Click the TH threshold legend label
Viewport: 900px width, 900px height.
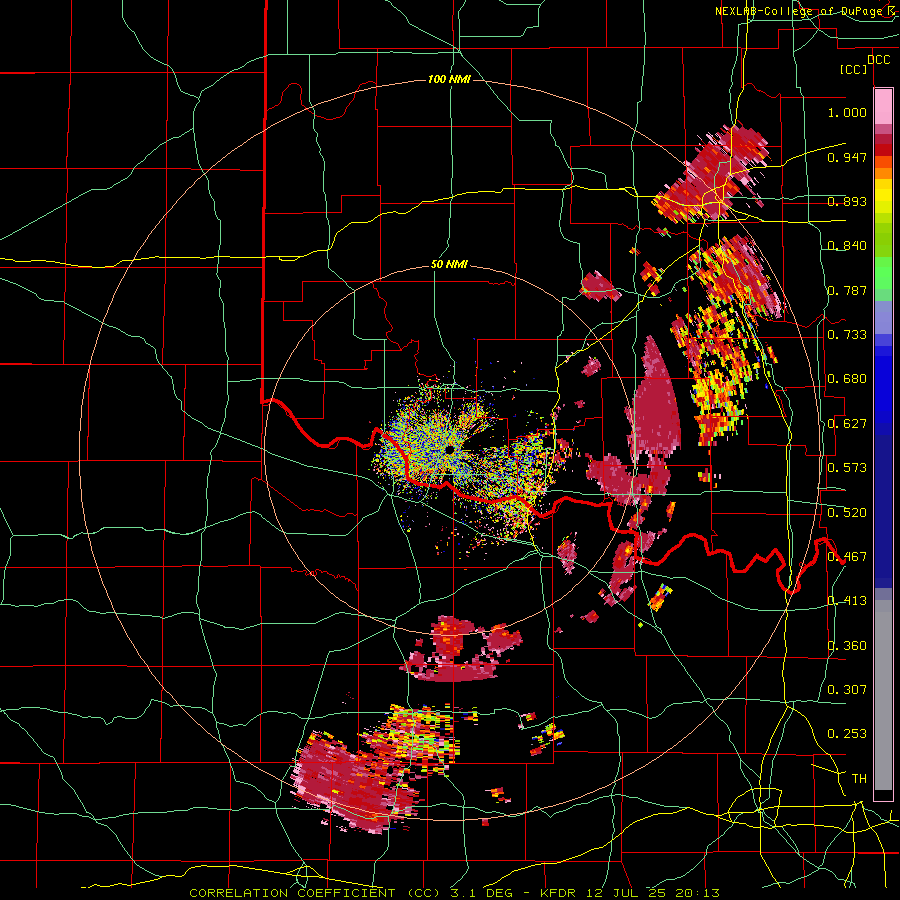coord(859,779)
